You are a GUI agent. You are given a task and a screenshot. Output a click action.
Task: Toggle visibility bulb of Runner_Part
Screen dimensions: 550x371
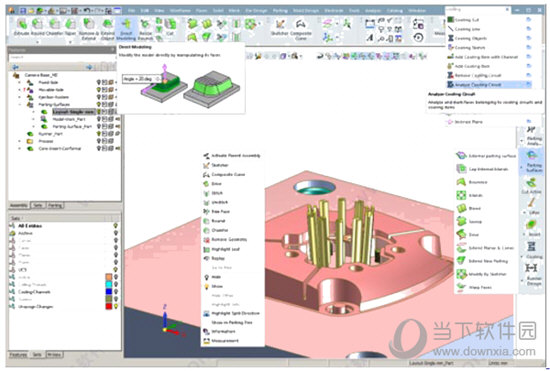[x=99, y=134]
